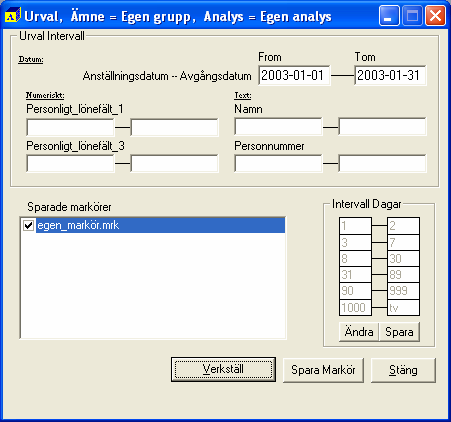Click the application icon in title bar
This screenshot has height=422, width=451.
click(x=13, y=15)
